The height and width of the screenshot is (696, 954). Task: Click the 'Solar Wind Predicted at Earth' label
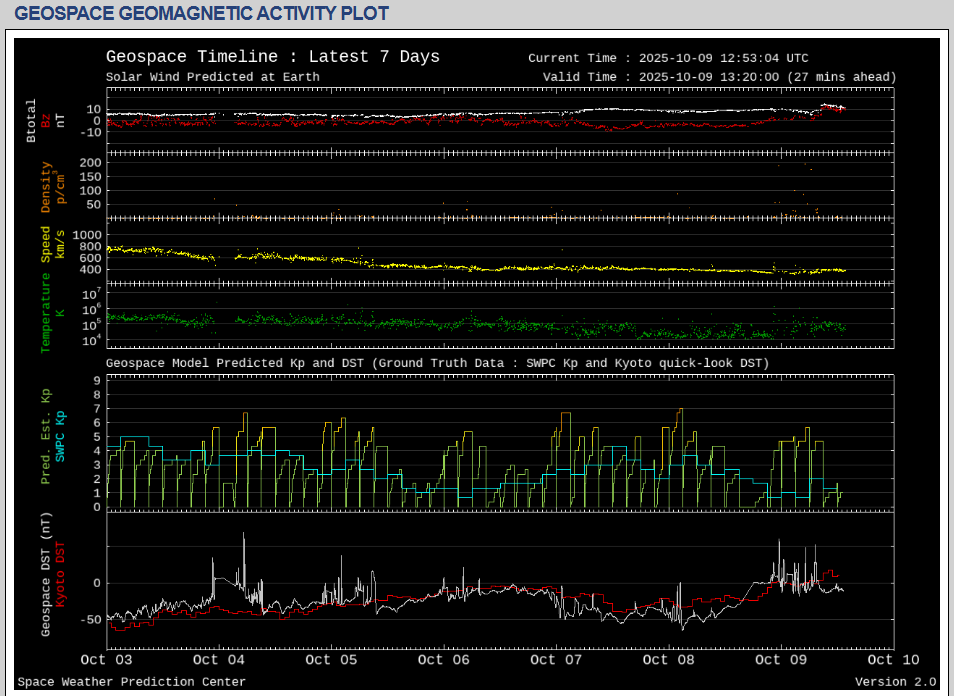(x=213, y=77)
